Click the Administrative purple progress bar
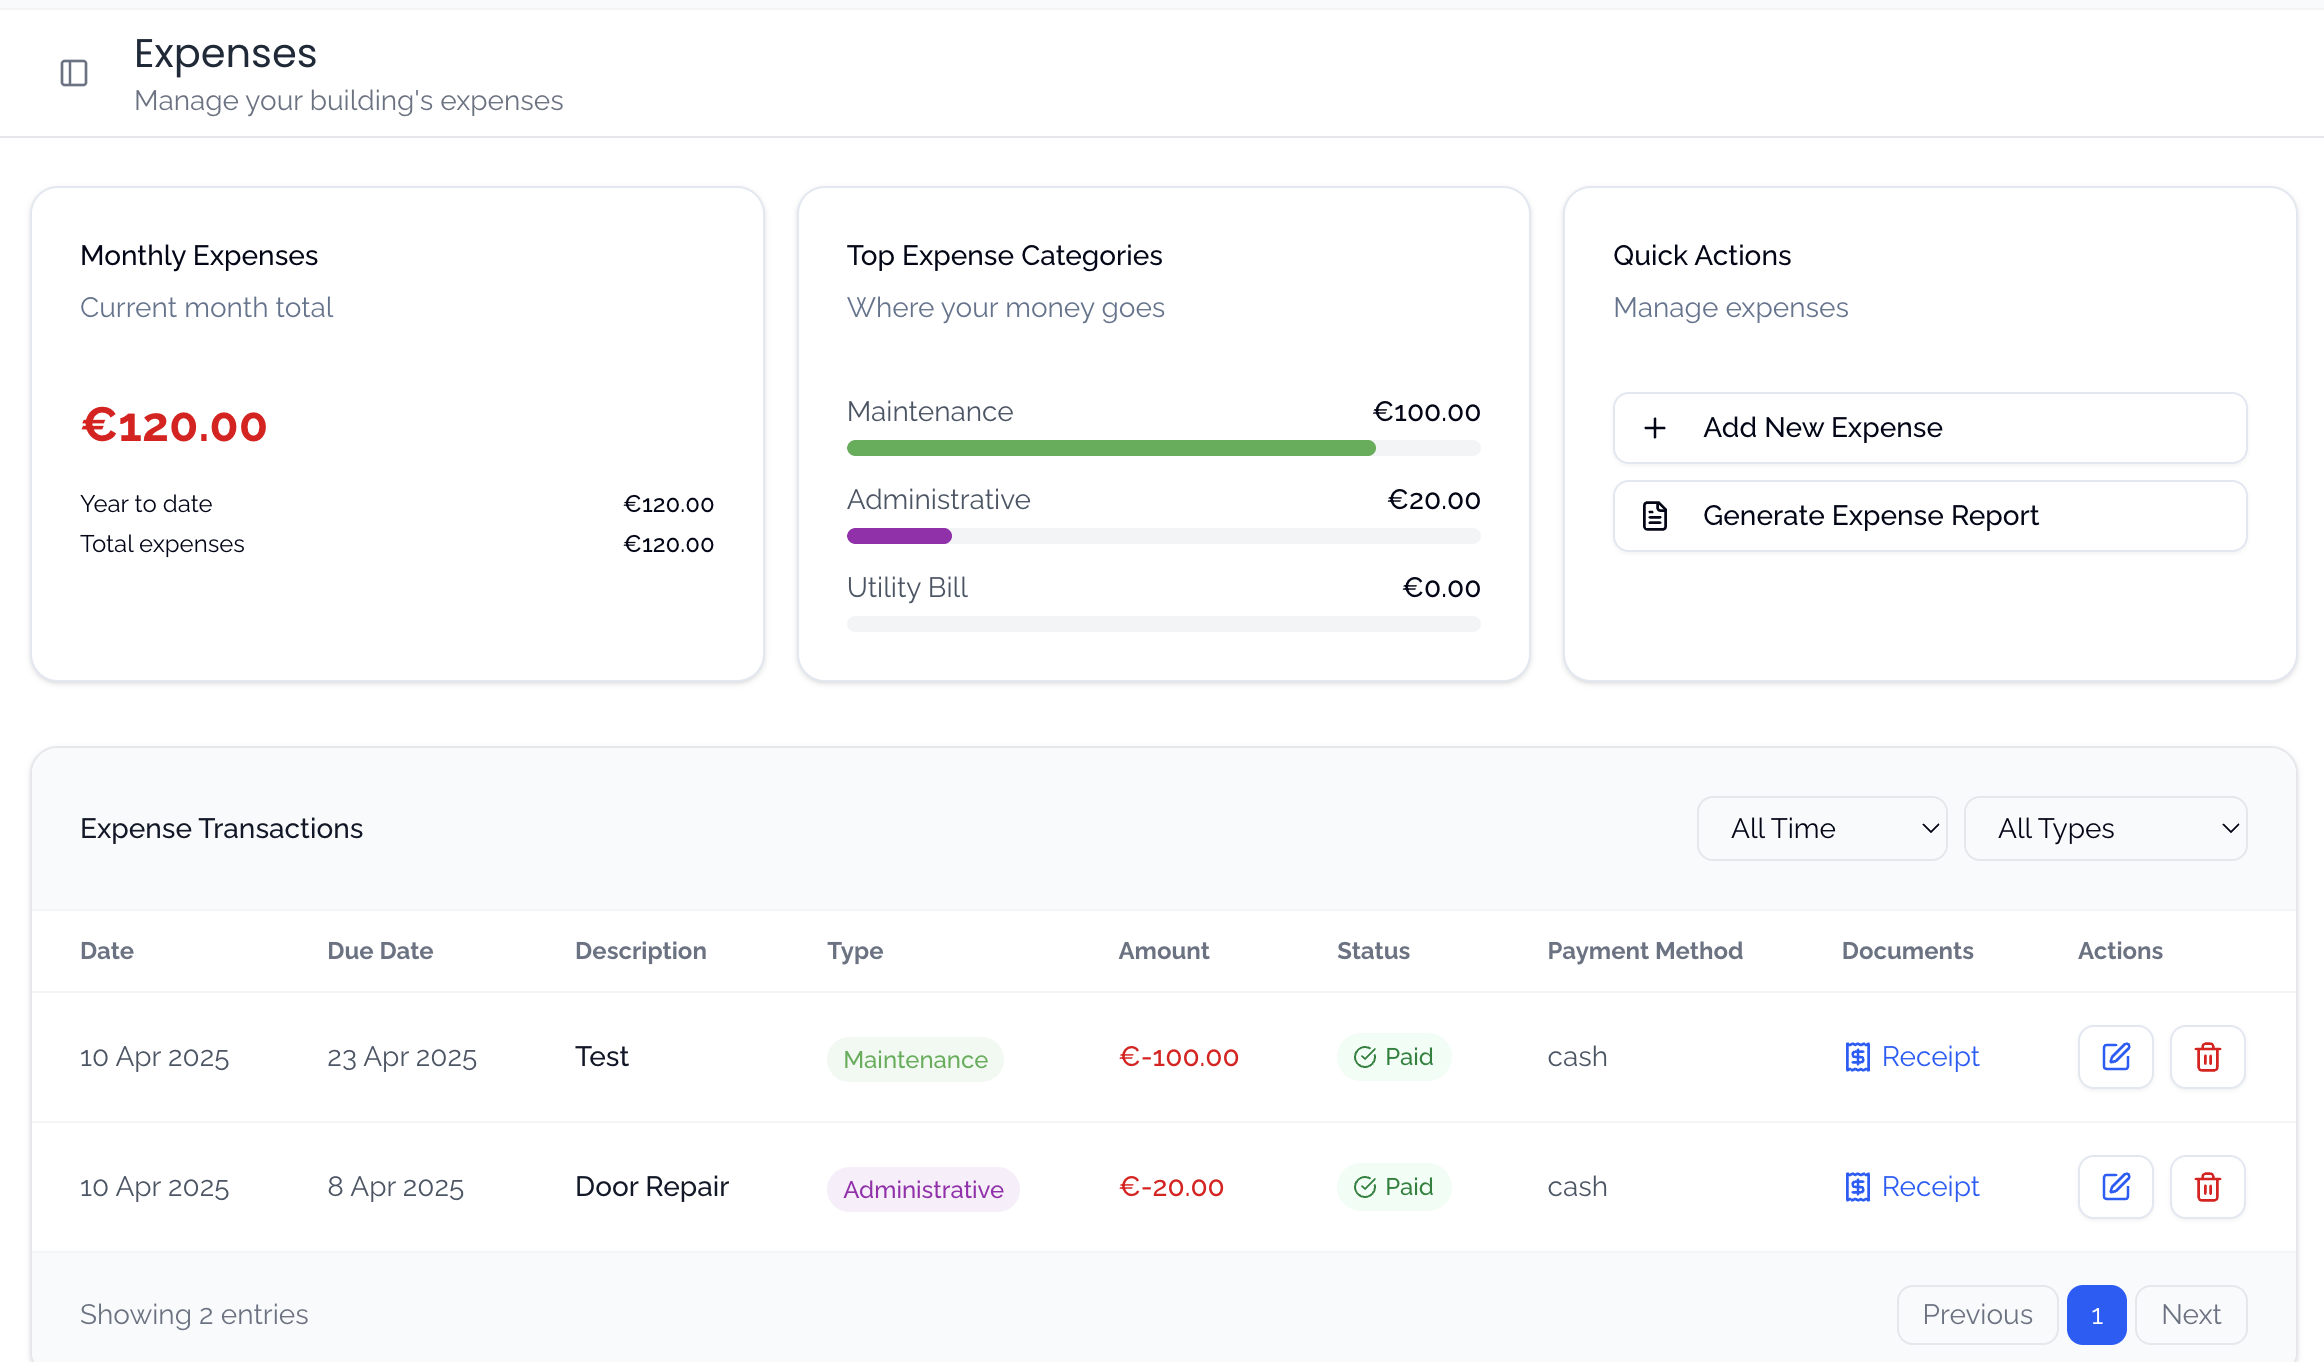 pyautogui.click(x=899, y=536)
